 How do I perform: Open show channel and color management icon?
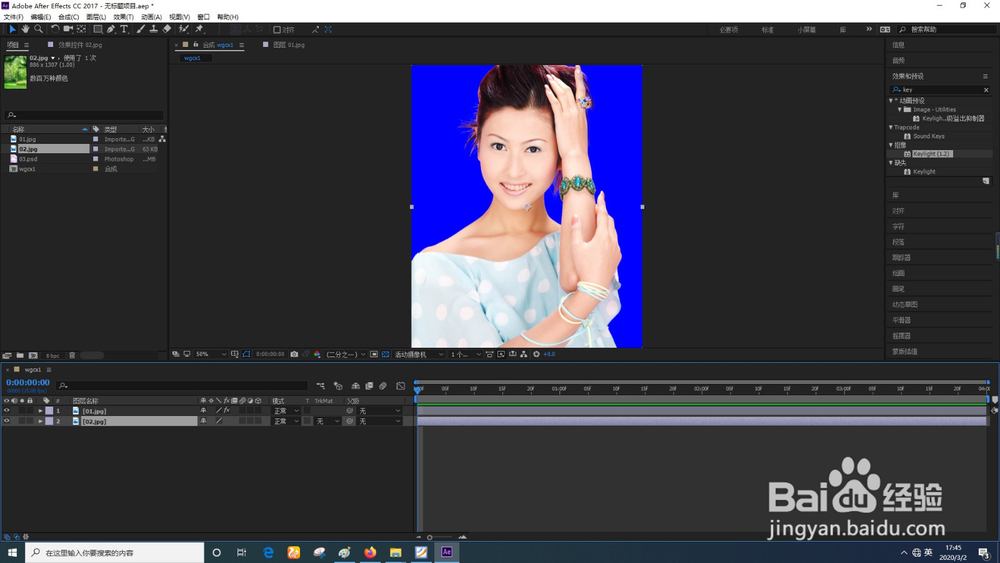tap(317, 354)
